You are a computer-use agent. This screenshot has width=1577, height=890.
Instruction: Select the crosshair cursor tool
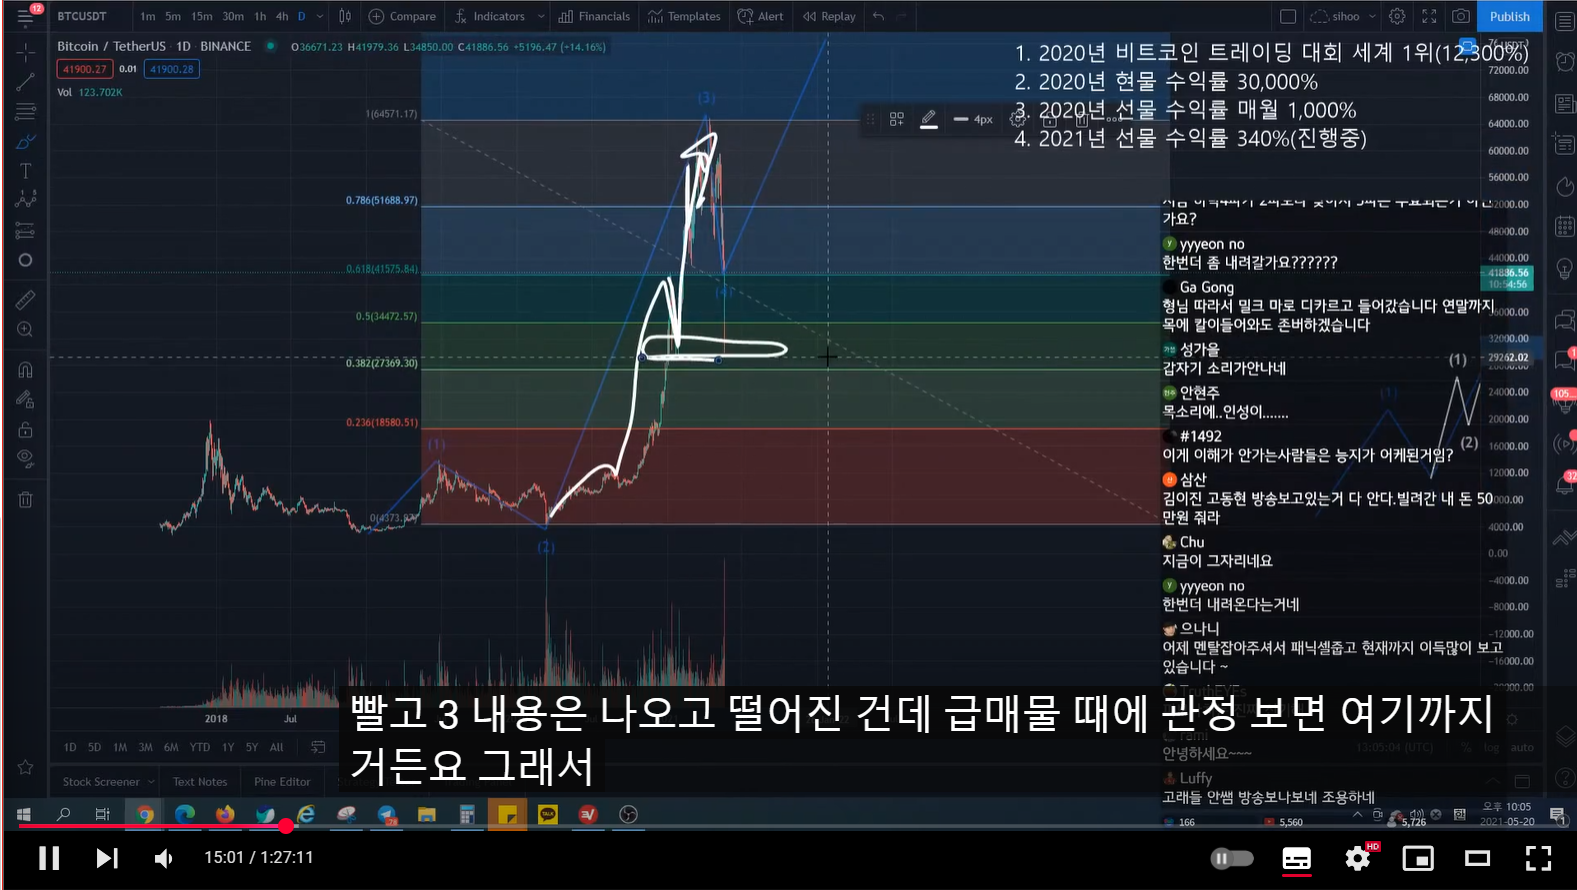coord(26,51)
